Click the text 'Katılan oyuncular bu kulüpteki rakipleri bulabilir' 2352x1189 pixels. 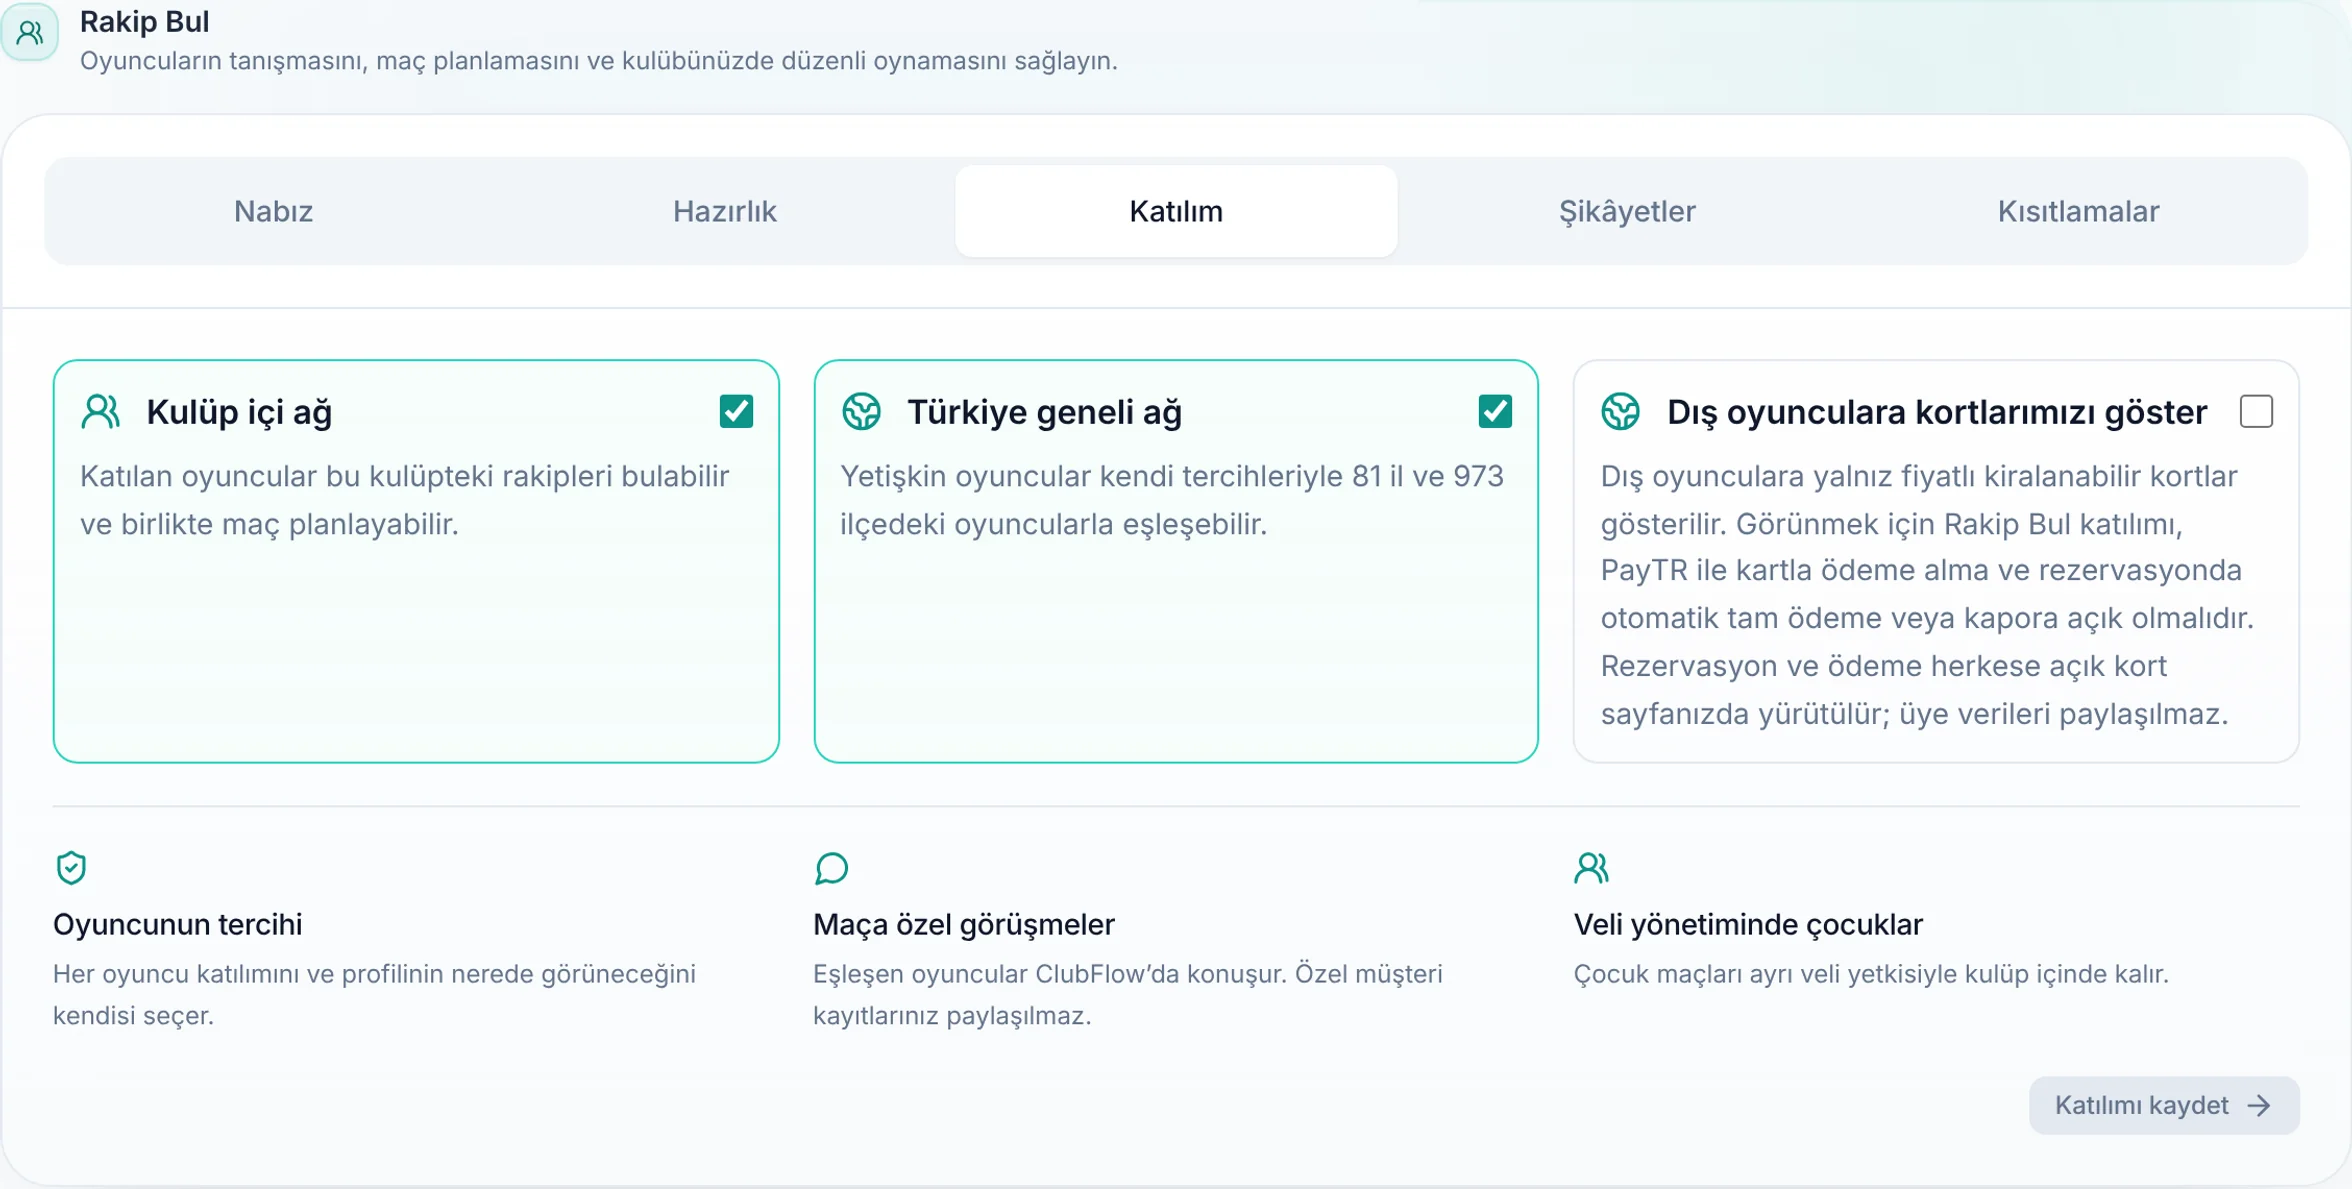405,476
